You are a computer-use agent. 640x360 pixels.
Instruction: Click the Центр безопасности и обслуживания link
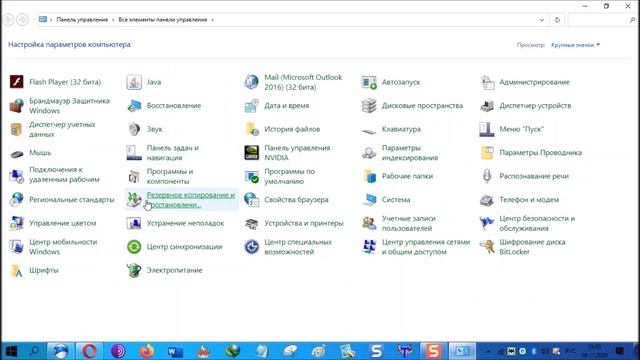[x=537, y=223]
